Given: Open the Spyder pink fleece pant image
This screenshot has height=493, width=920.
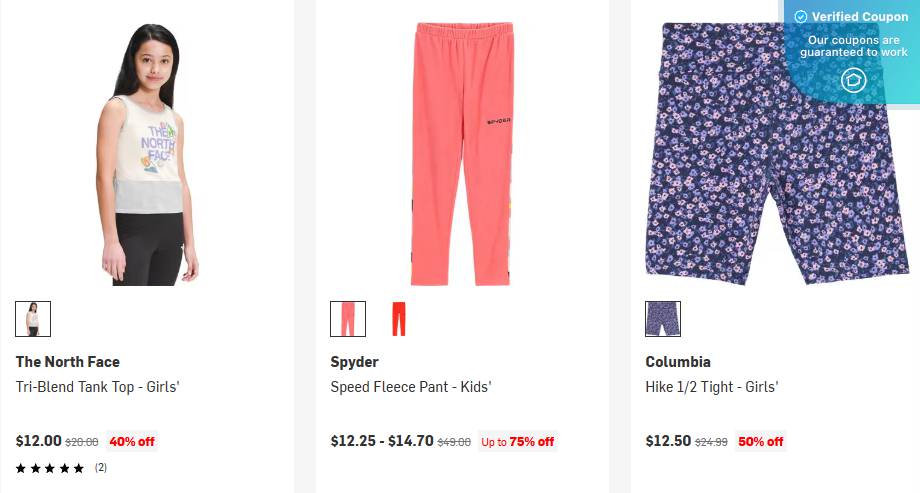Looking at the screenshot, I should tap(461, 154).
